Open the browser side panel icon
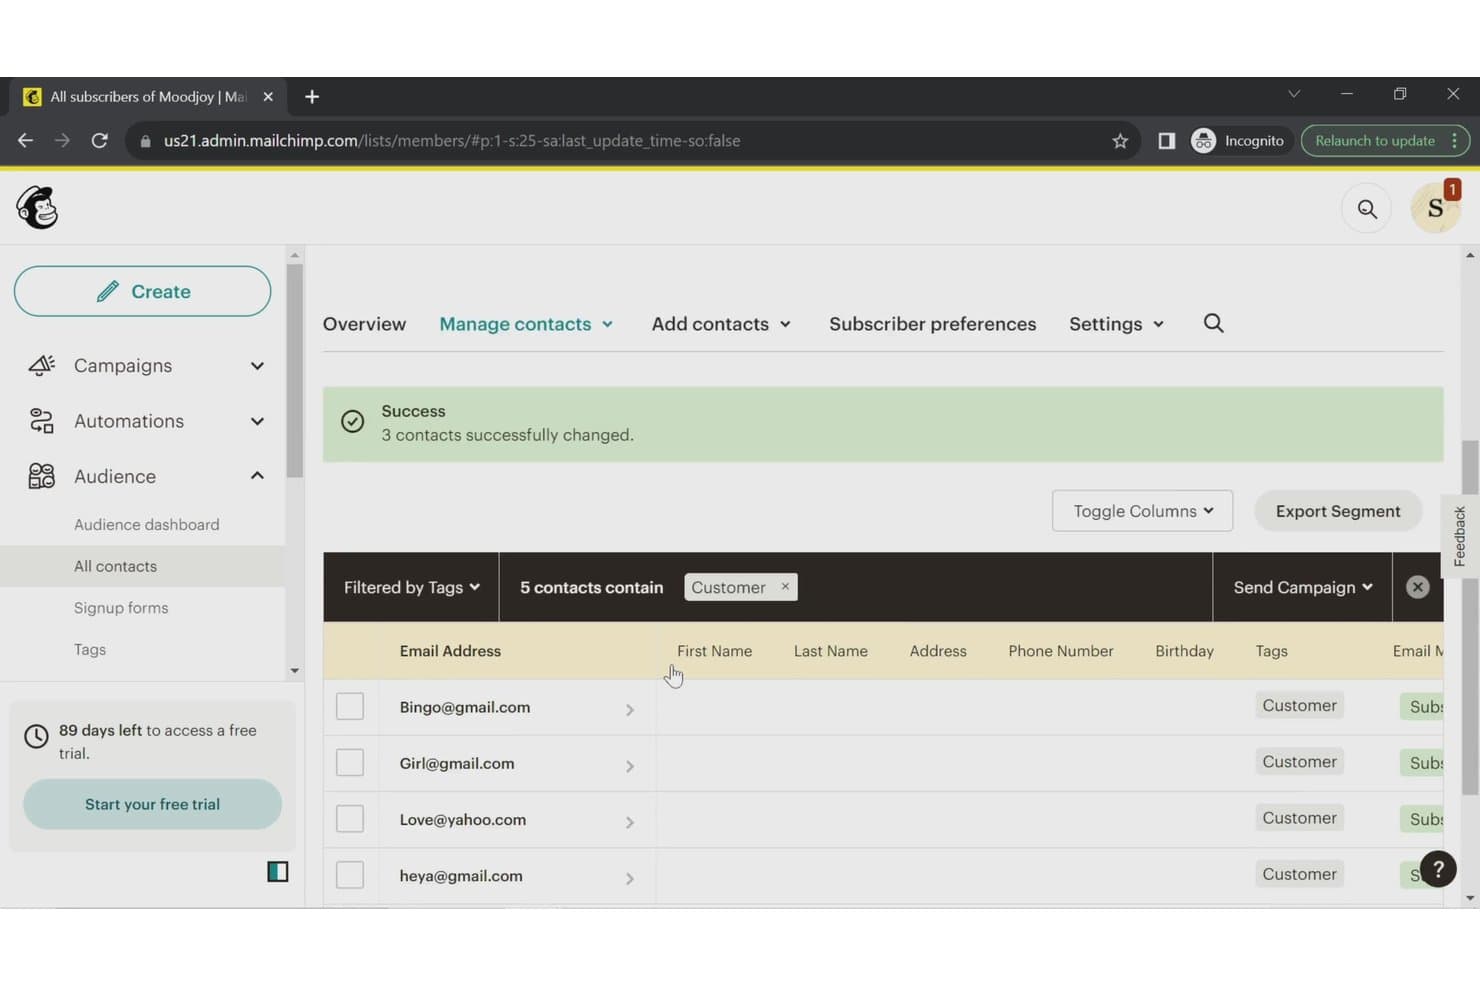The height and width of the screenshot is (987, 1480). 1166,141
